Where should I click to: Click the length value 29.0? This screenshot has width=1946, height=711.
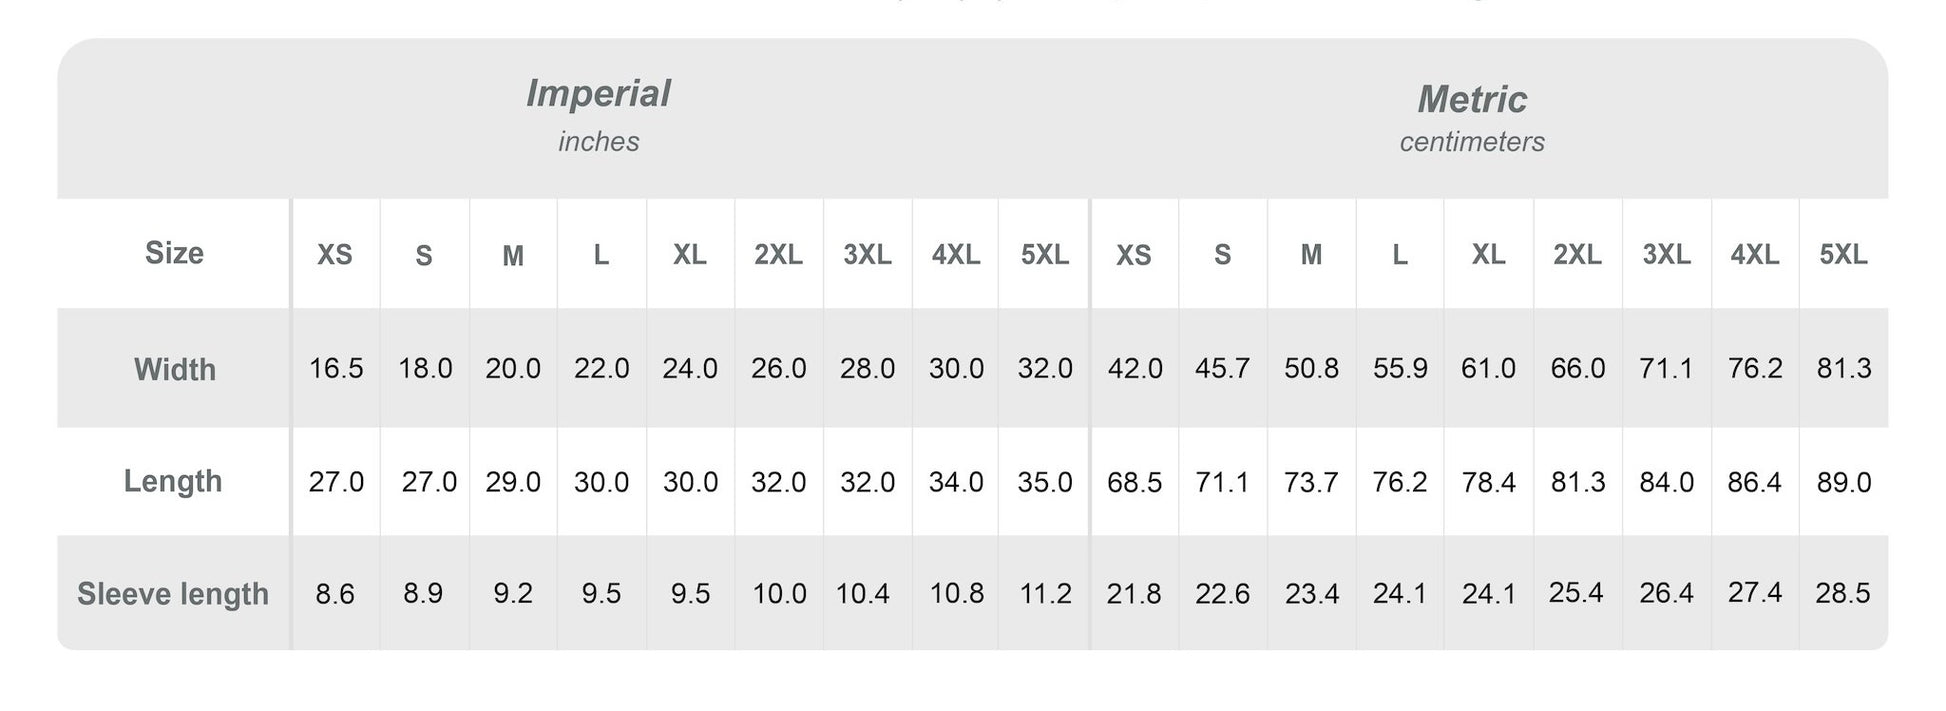513,482
